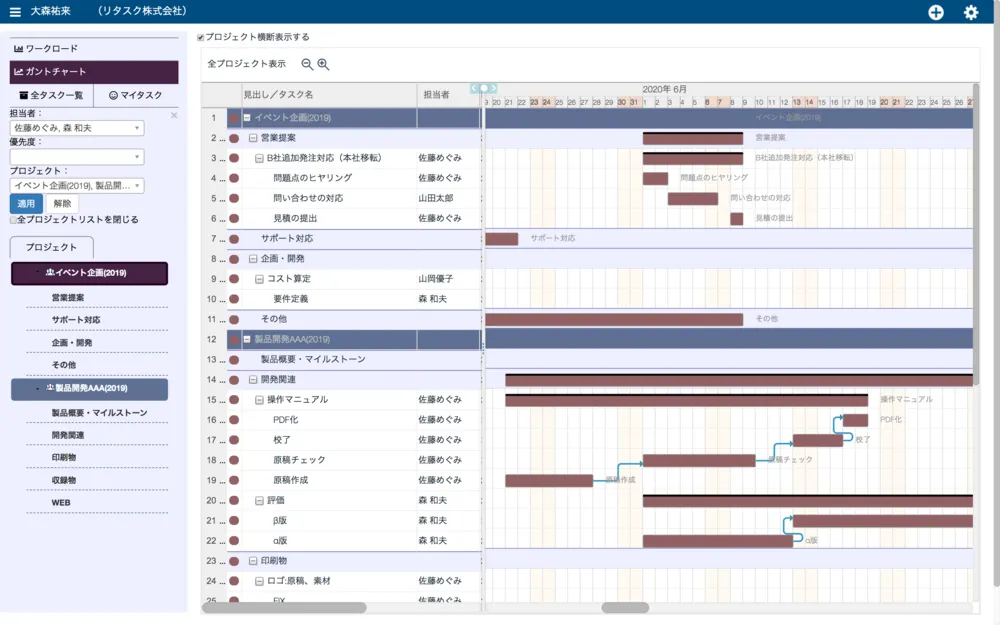Click timeline left arrow navigator
This screenshot has height=625, width=1000.
coord(474,88)
